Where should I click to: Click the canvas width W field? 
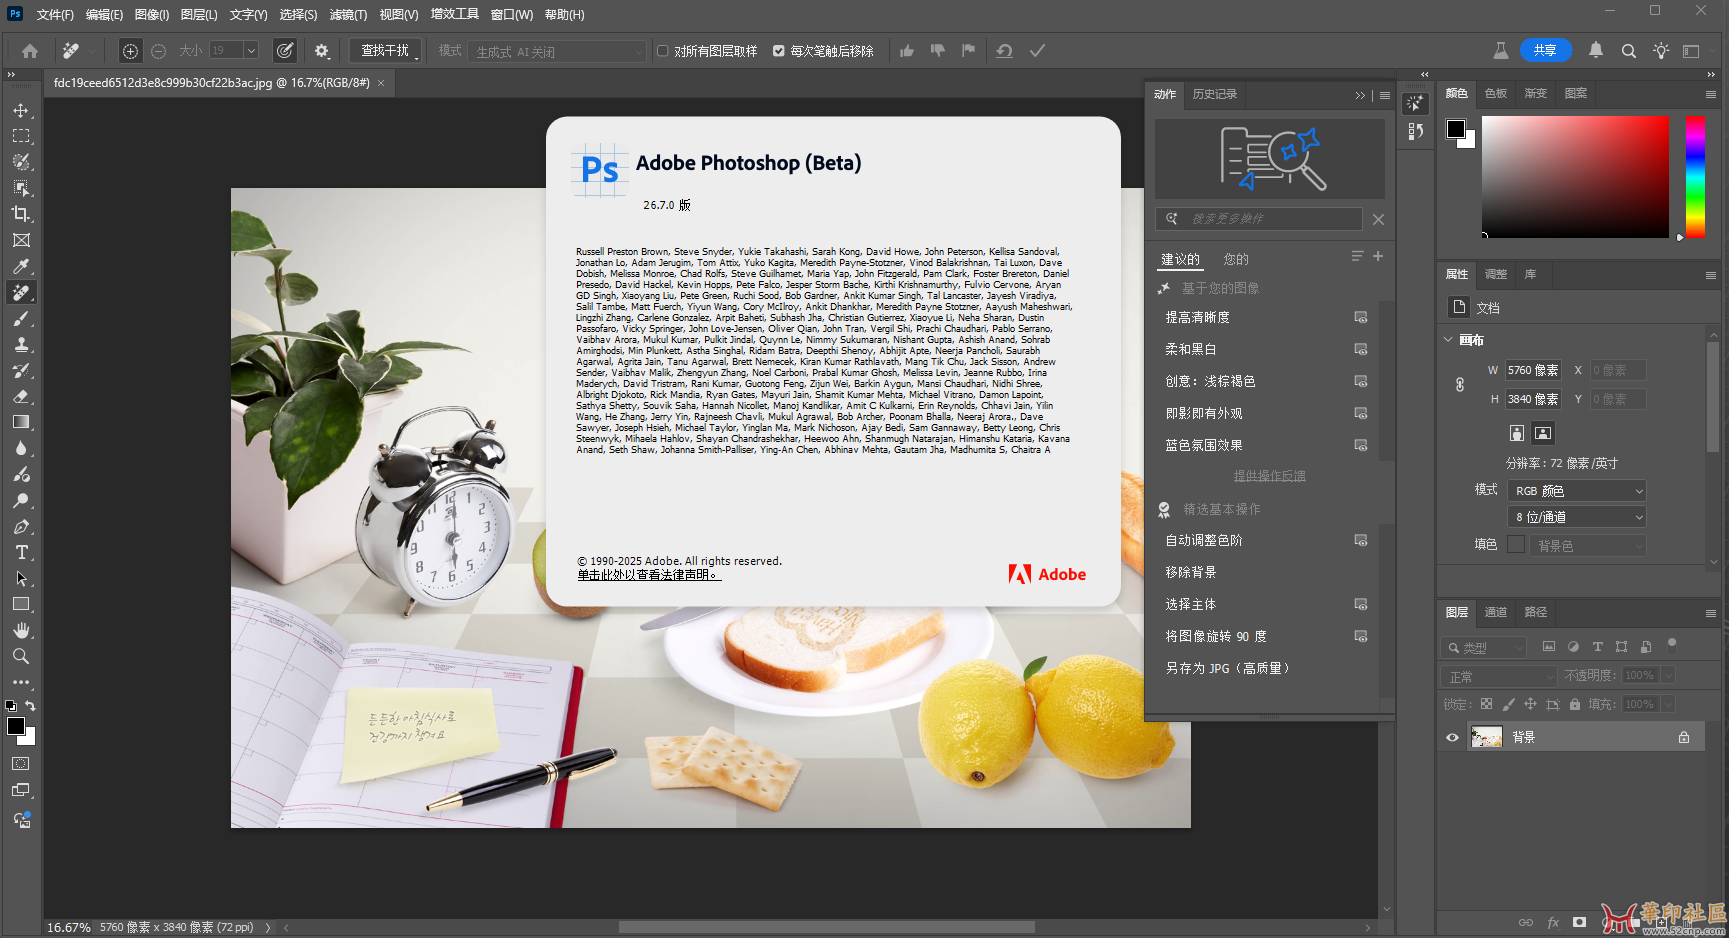[x=1533, y=370]
